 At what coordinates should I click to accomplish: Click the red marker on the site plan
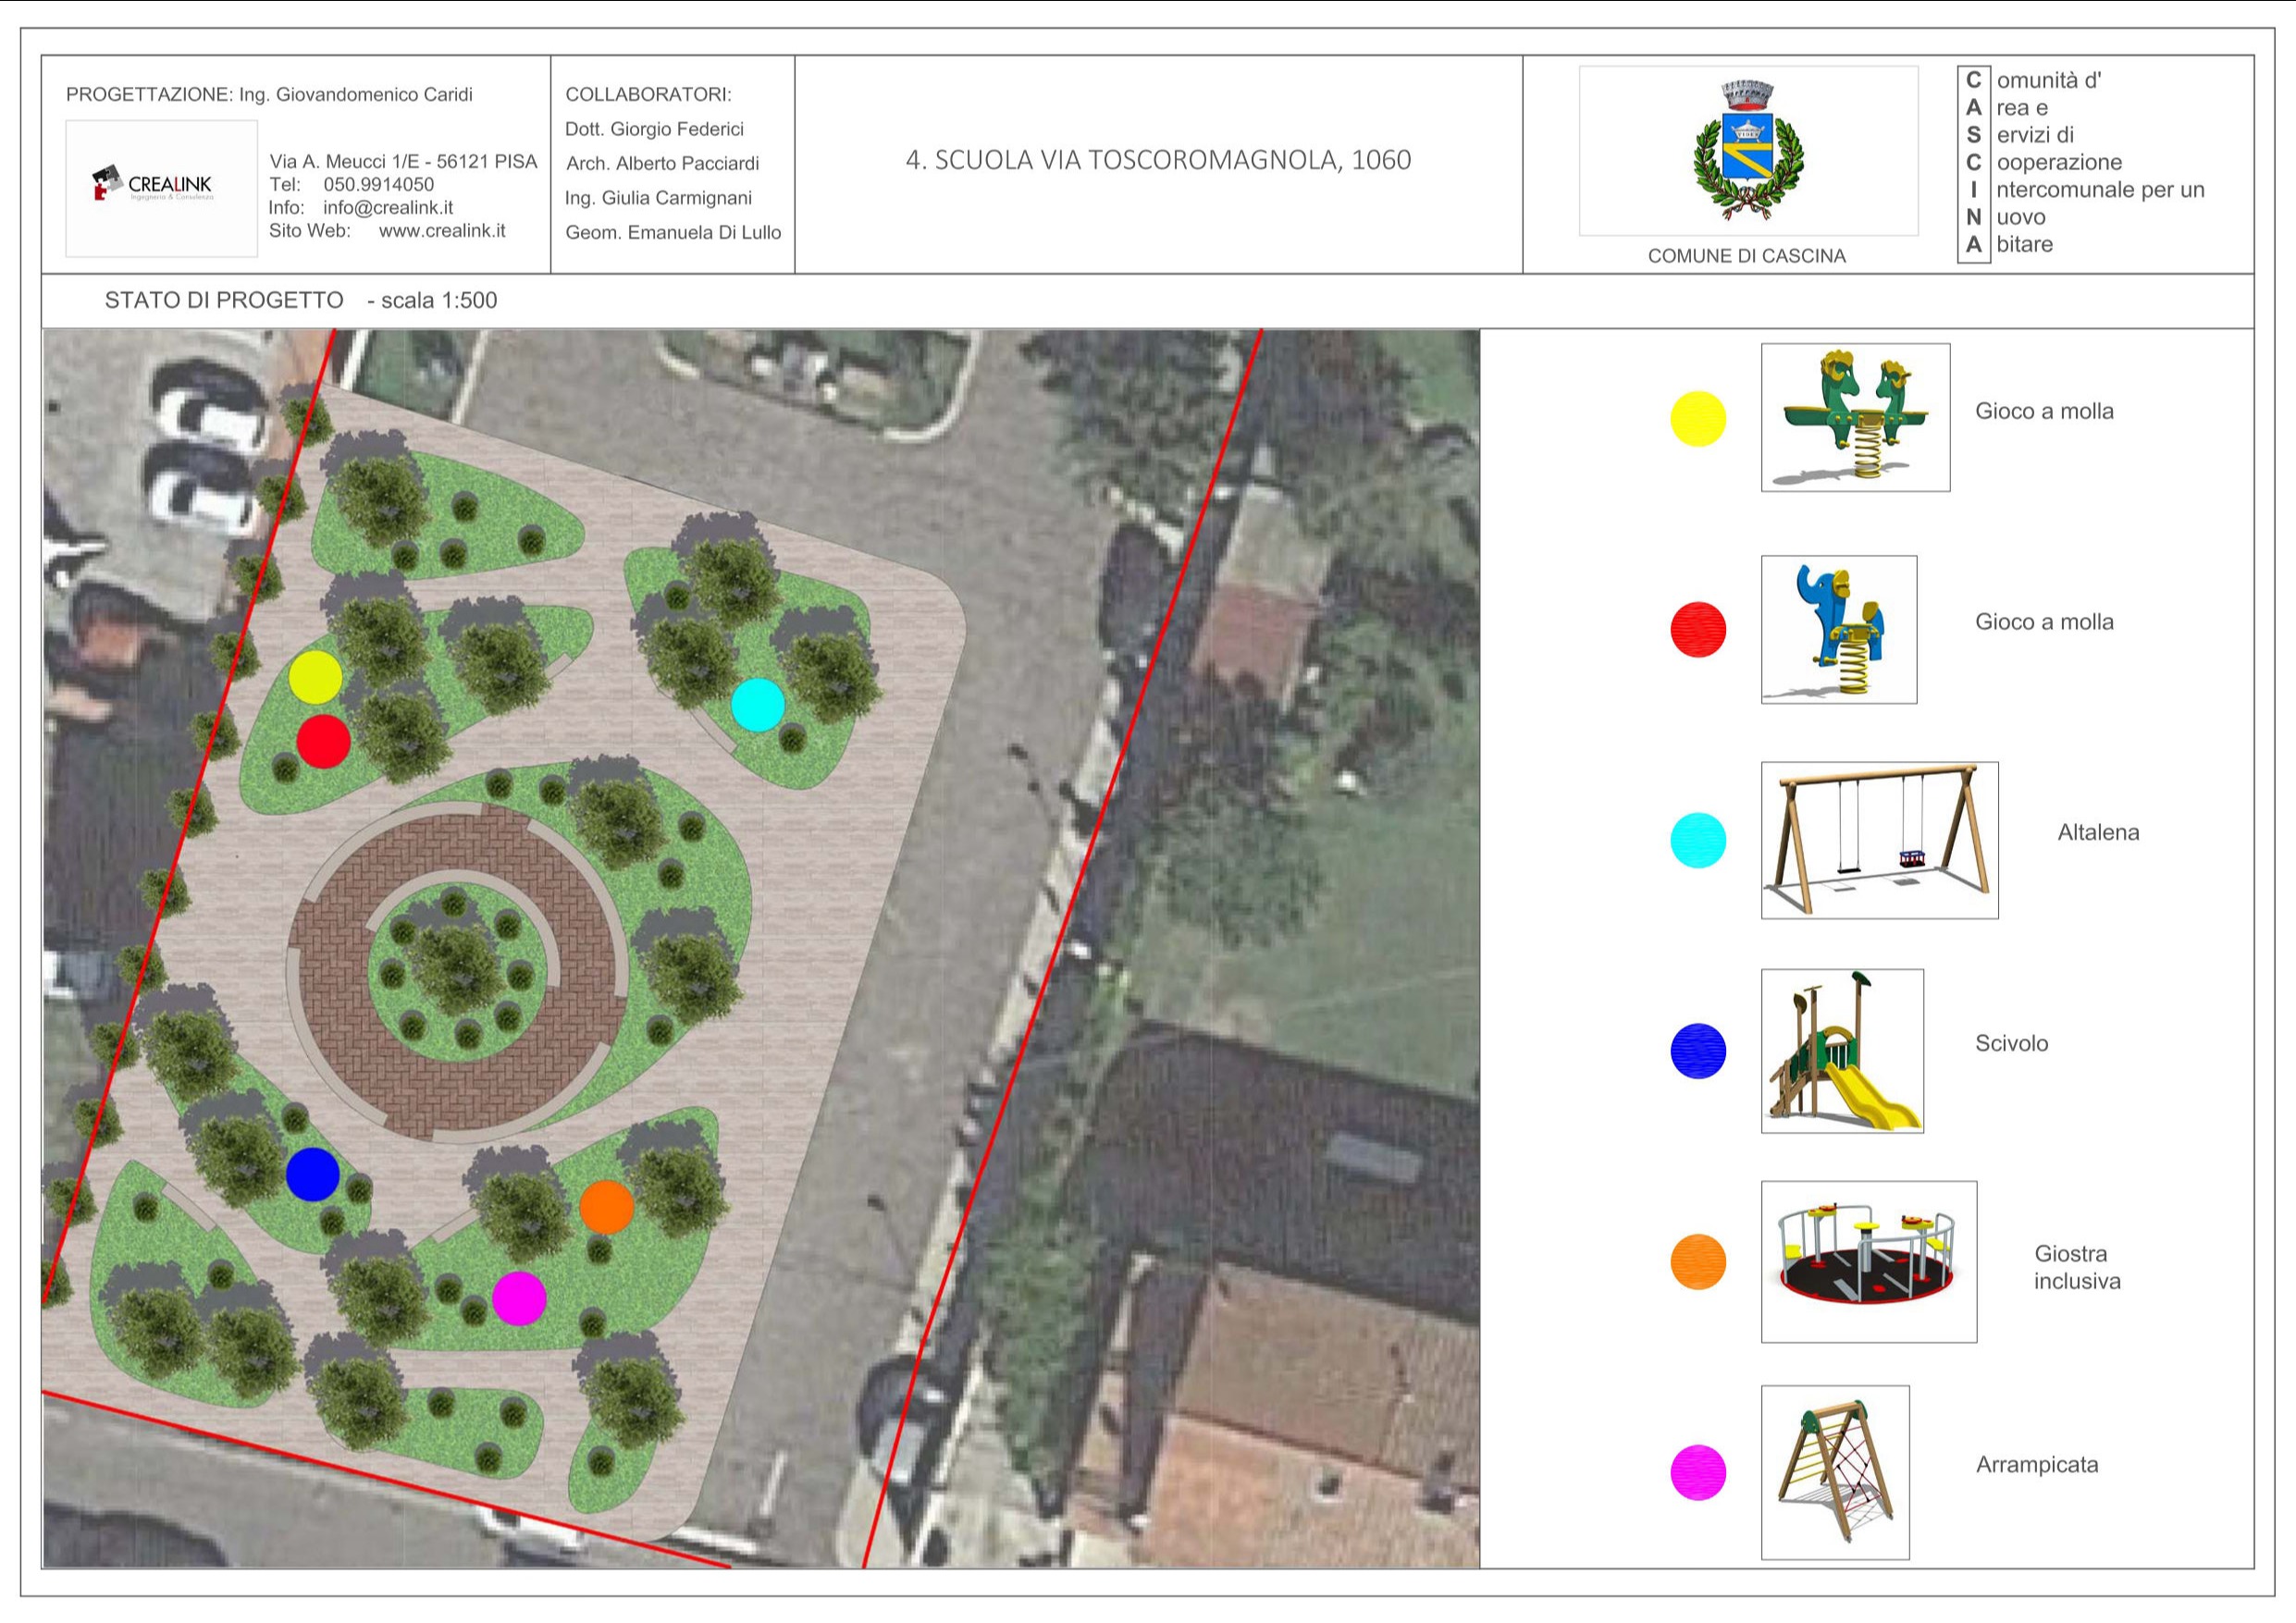click(x=323, y=741)
